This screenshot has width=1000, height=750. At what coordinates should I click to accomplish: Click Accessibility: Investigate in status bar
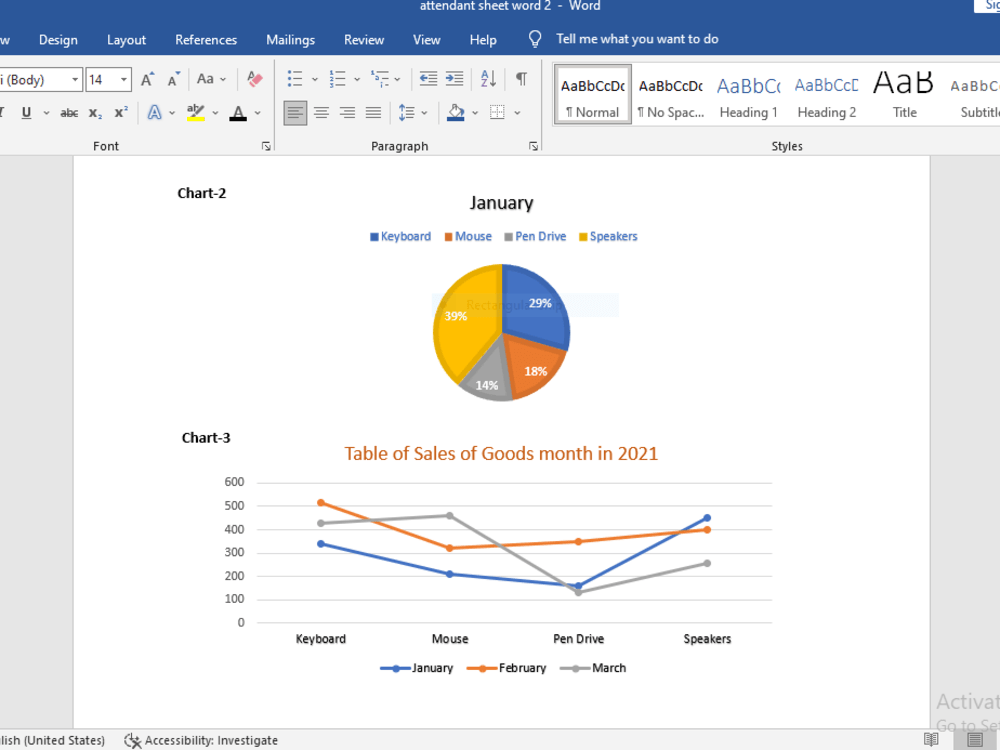[x=201, y=740]
